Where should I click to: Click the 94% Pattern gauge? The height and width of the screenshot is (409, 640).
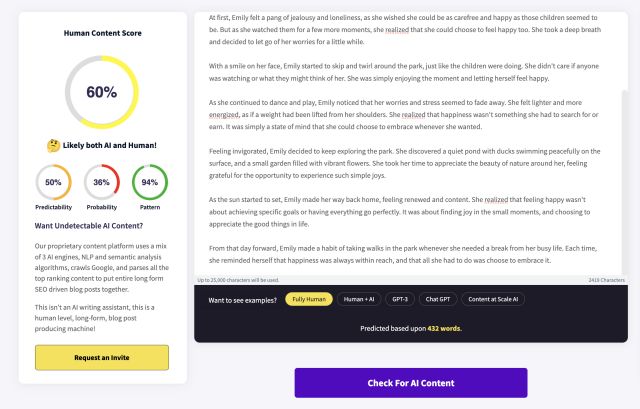150,182
